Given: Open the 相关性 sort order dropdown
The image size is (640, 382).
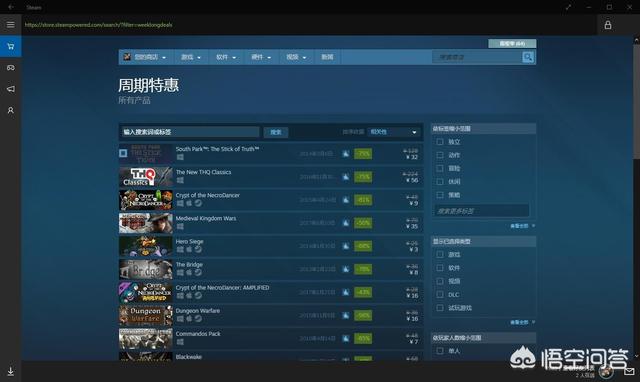Looking at the screenshot, I should click(393, 132).
